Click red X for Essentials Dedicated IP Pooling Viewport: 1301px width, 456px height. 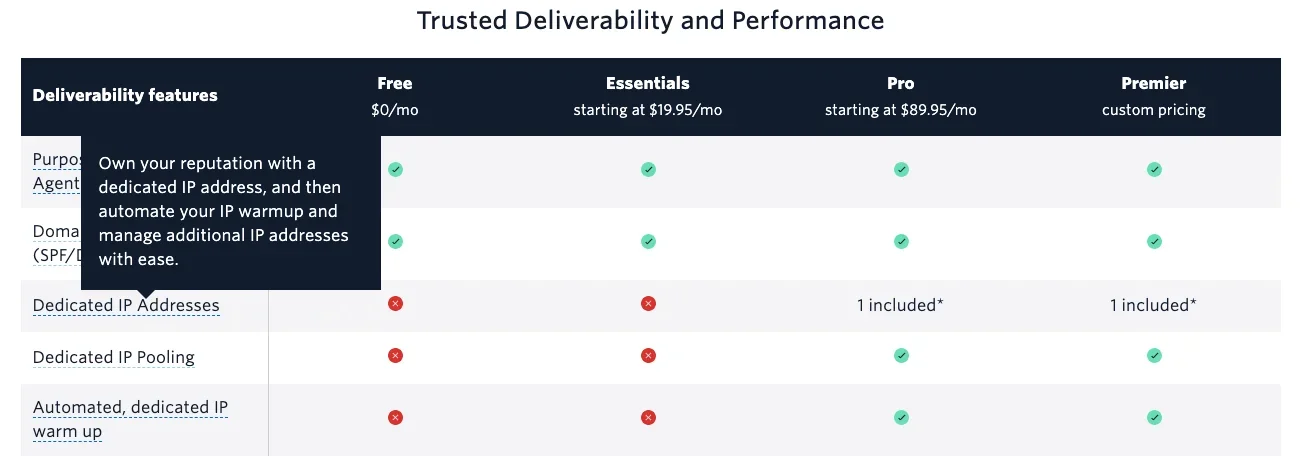tap(648, 355)
